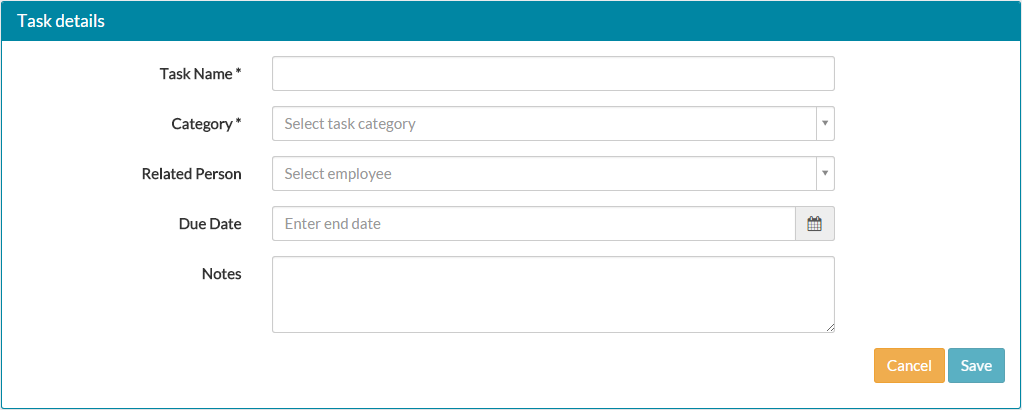Click the required asterisk beside Category

point(239,123)
